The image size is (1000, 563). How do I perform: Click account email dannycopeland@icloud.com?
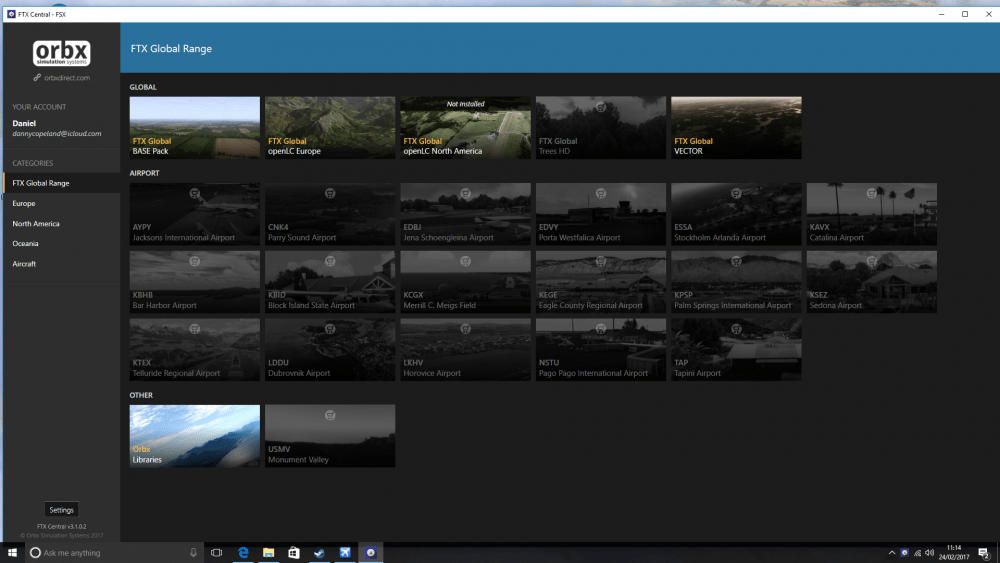coord(57,134)
